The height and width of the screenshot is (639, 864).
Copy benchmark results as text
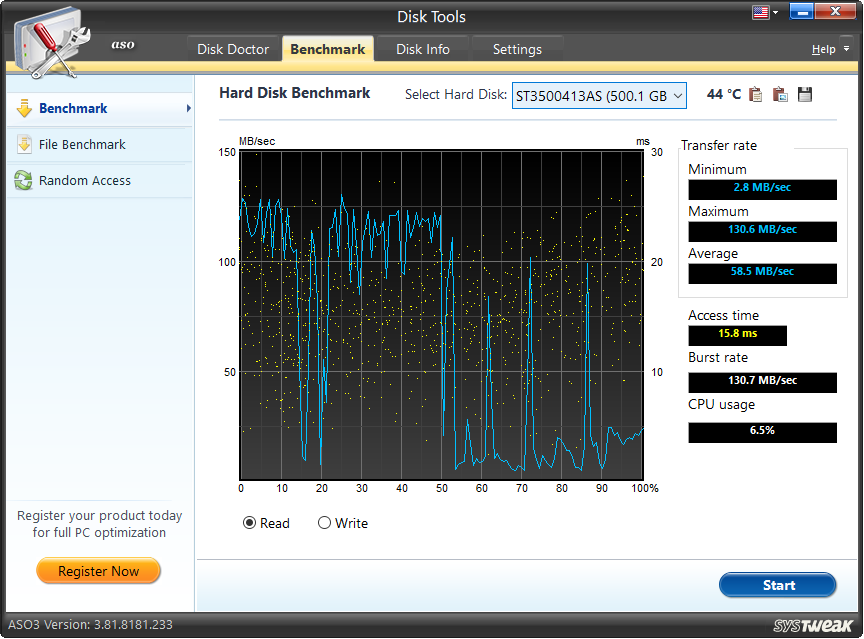tap(757, 93)
